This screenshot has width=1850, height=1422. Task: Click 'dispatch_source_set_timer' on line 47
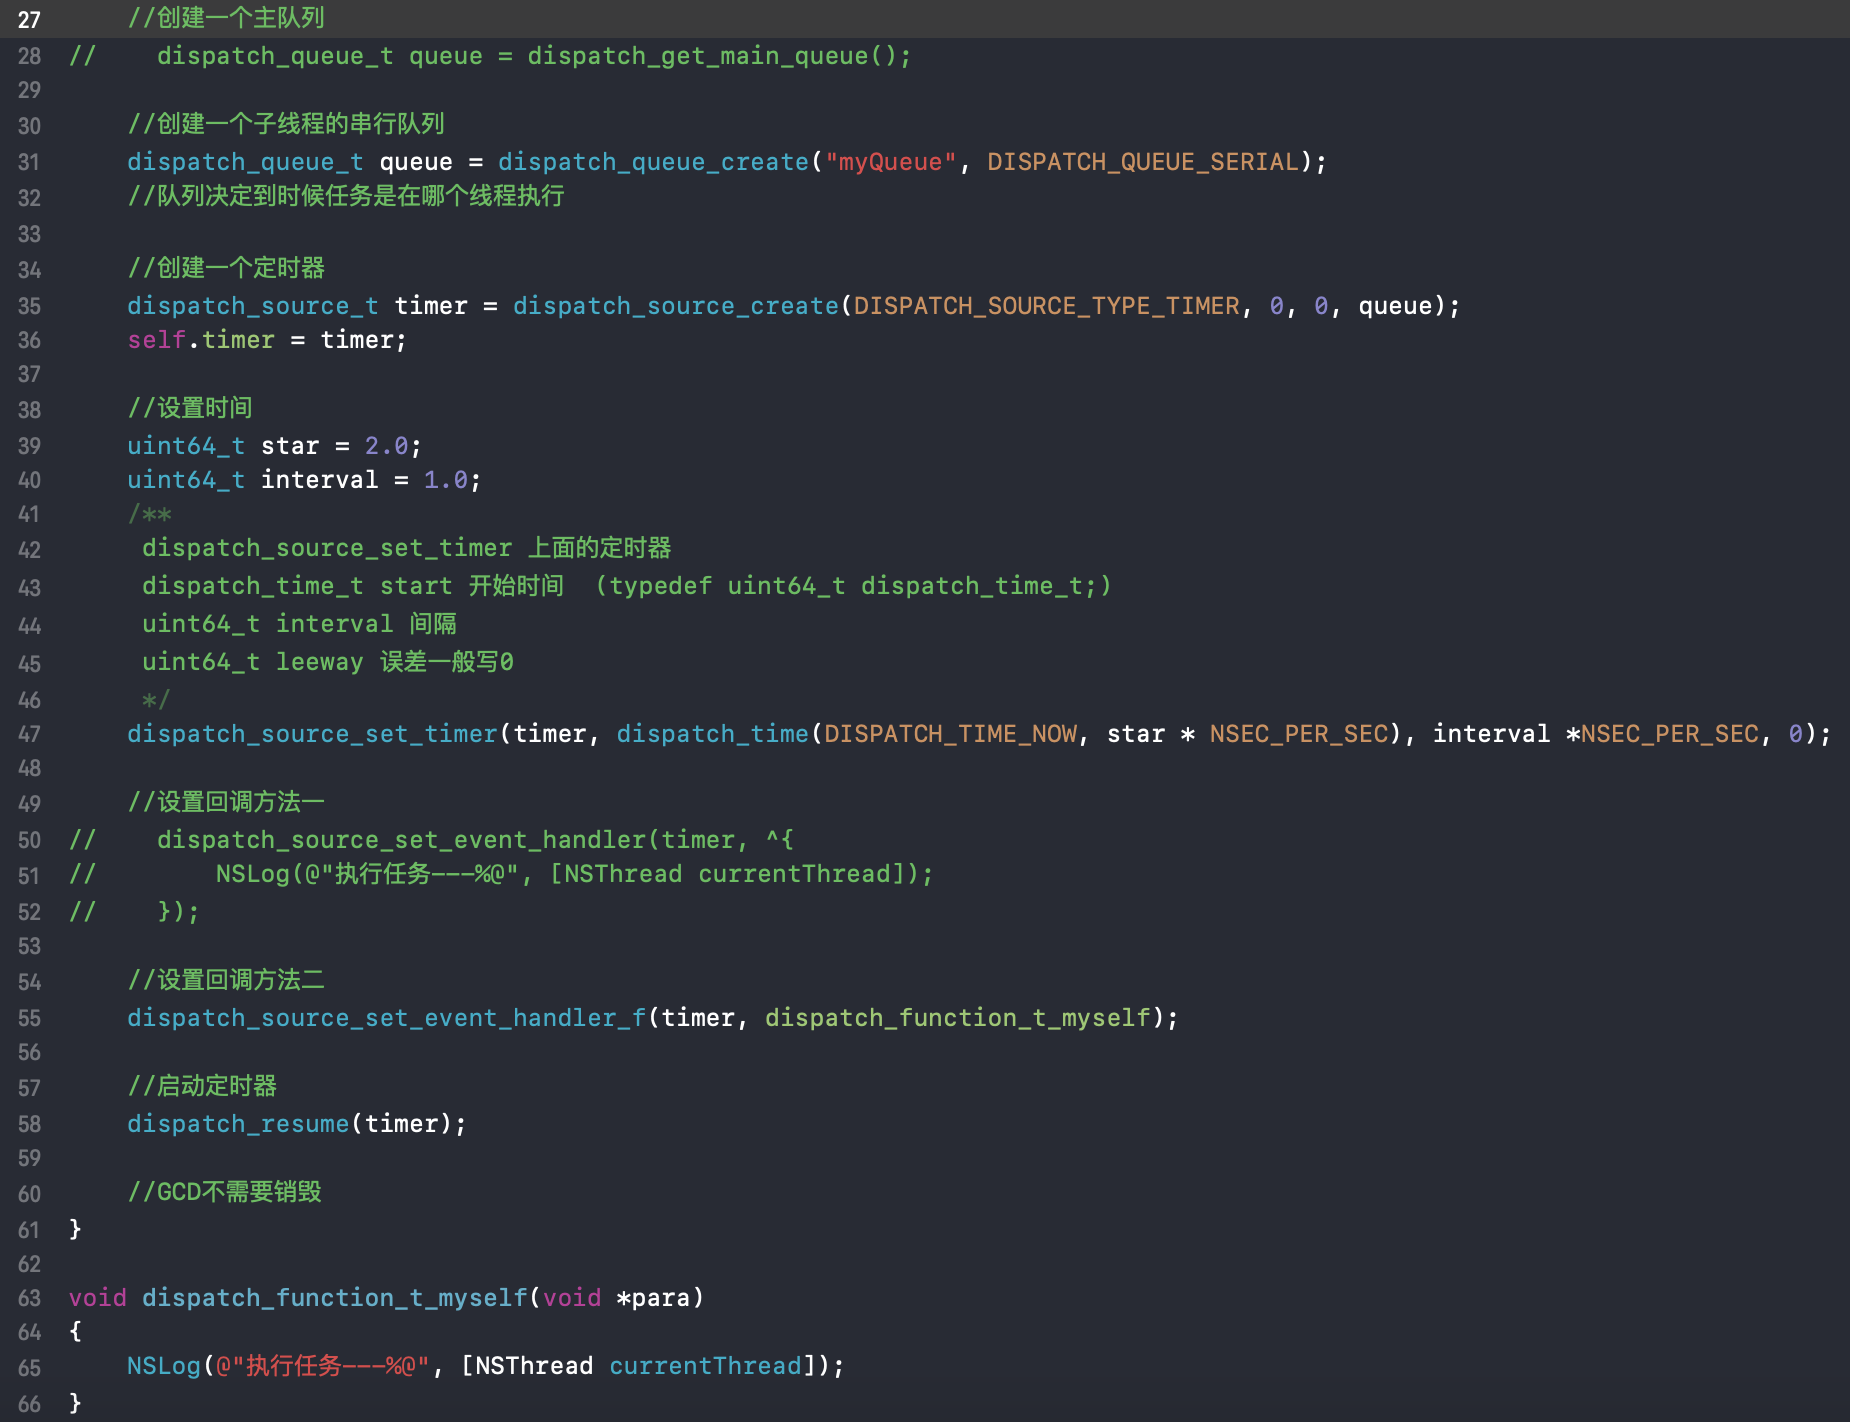(x=312, y=734)
